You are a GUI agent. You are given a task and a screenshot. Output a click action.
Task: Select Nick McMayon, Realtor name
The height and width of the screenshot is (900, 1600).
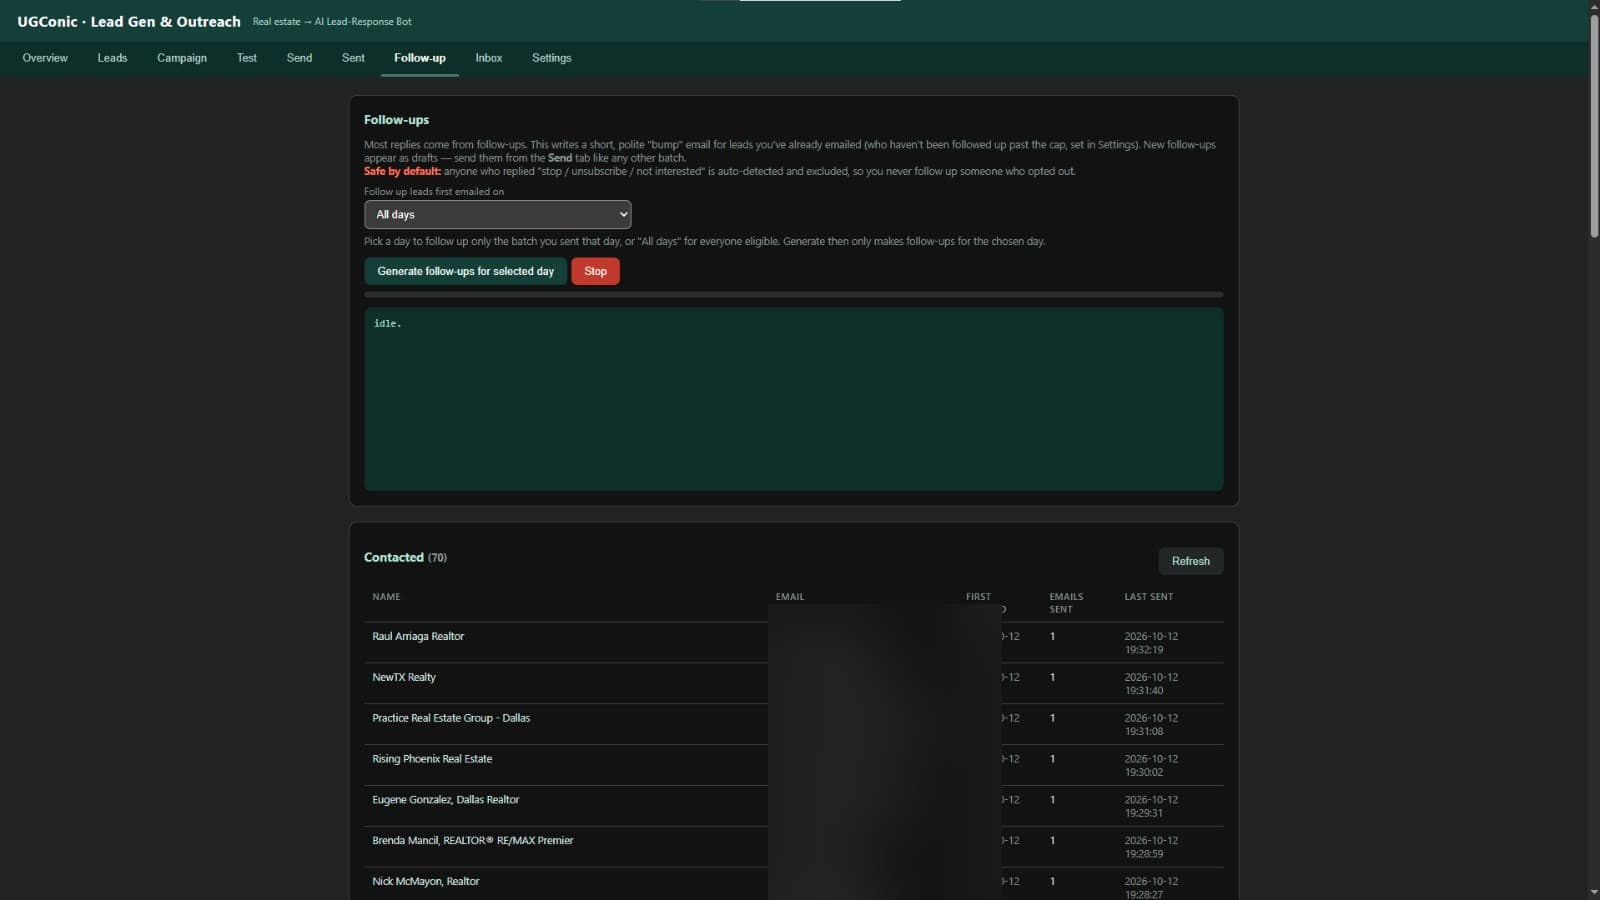coord(426,882)
